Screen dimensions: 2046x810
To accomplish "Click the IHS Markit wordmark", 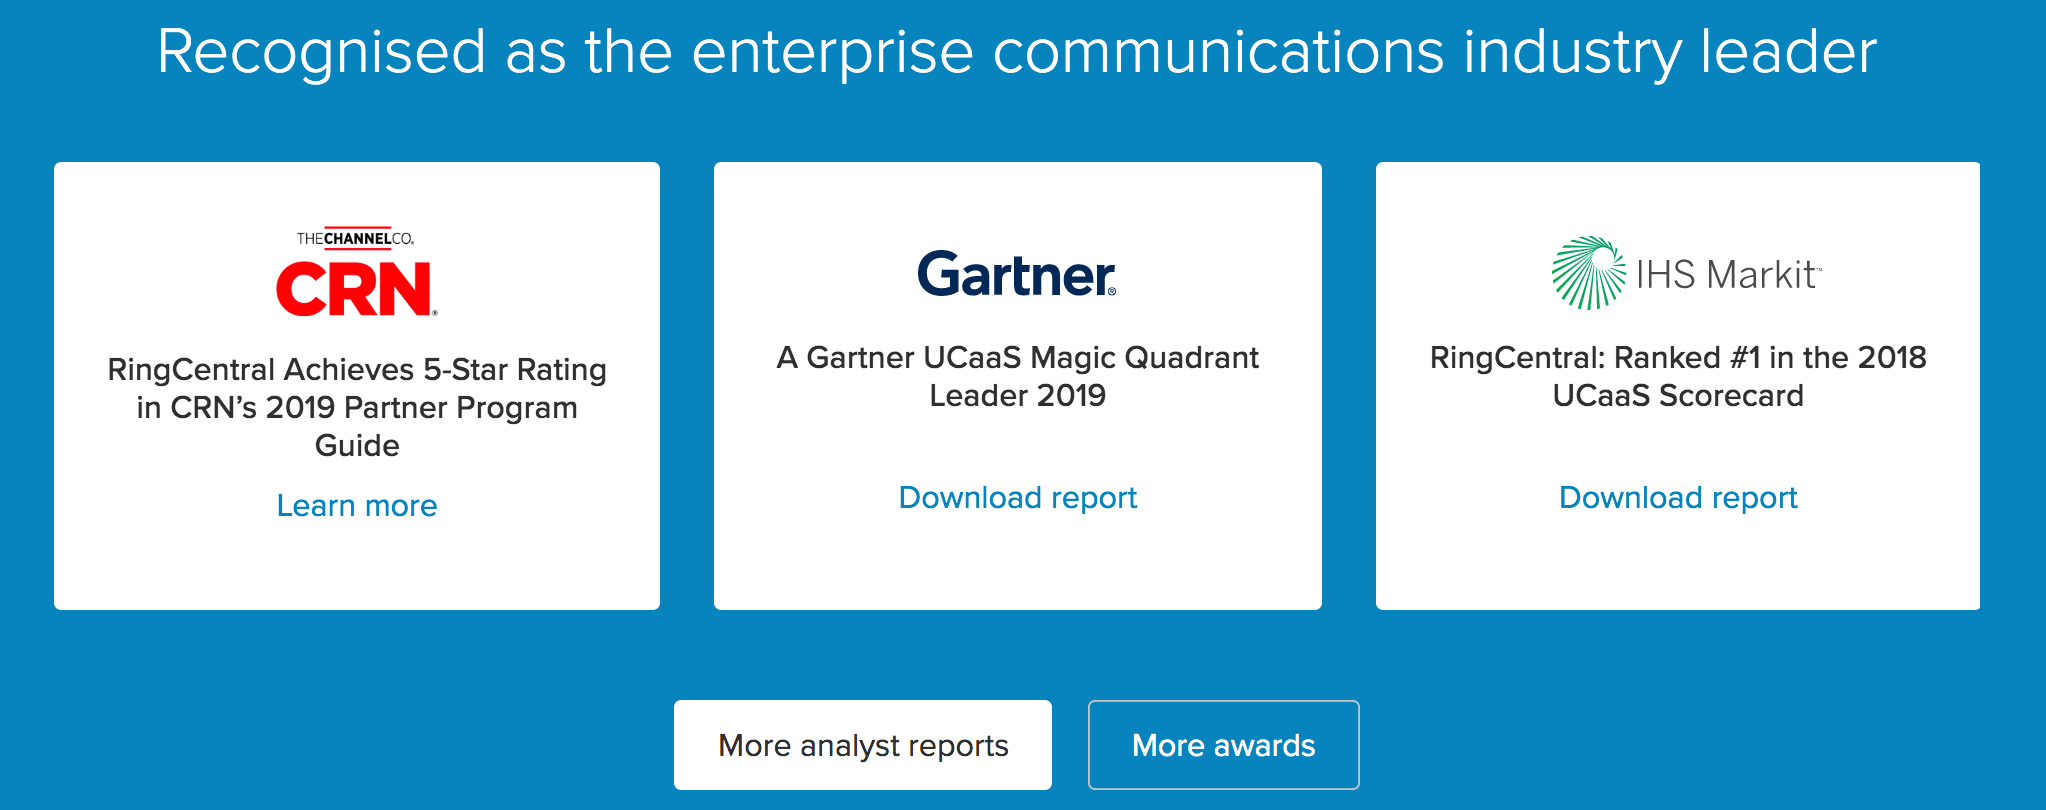I will 1728,274.
